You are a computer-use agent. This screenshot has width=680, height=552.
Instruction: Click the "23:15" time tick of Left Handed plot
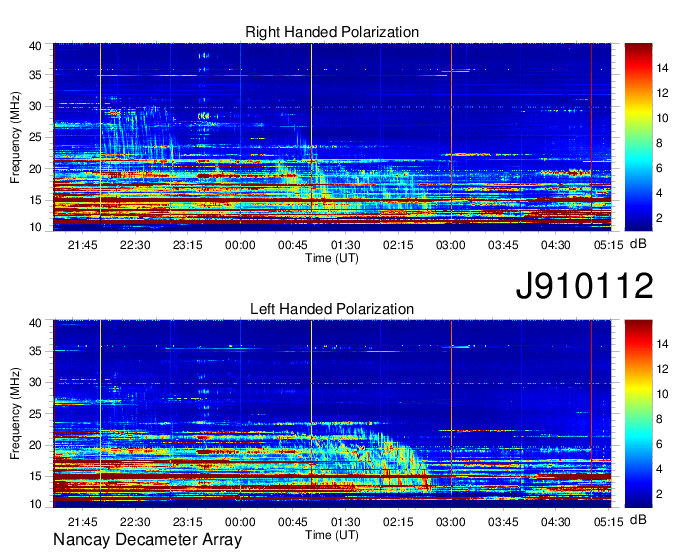(x=187, y=523)
